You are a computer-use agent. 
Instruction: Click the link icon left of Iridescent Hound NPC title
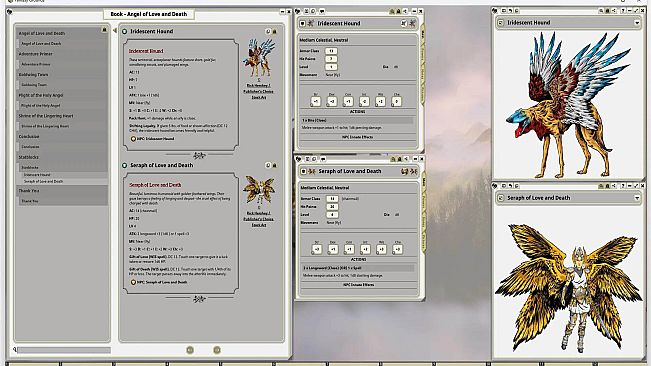pos(303,24)
